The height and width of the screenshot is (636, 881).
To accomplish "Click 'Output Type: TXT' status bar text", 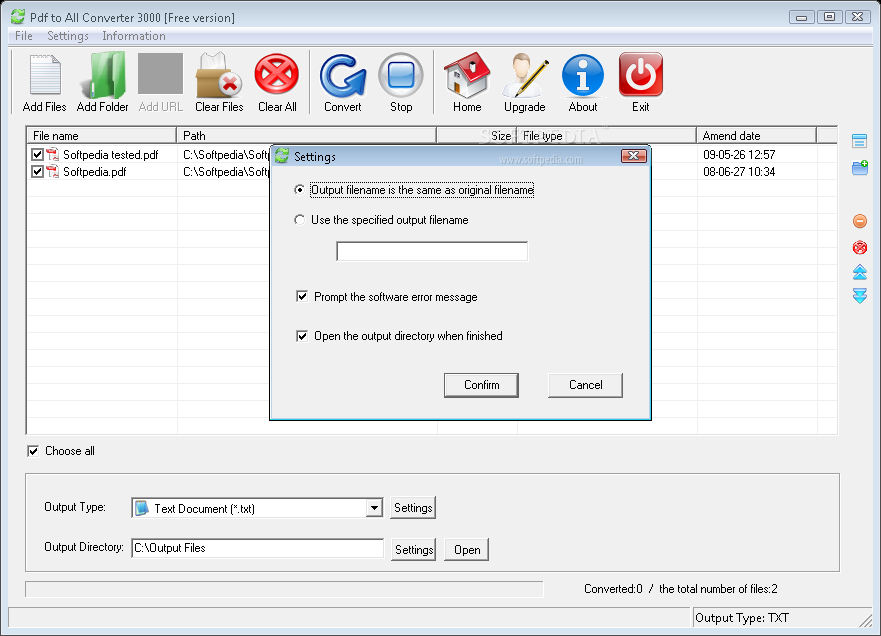I will (x=742, y=618).
